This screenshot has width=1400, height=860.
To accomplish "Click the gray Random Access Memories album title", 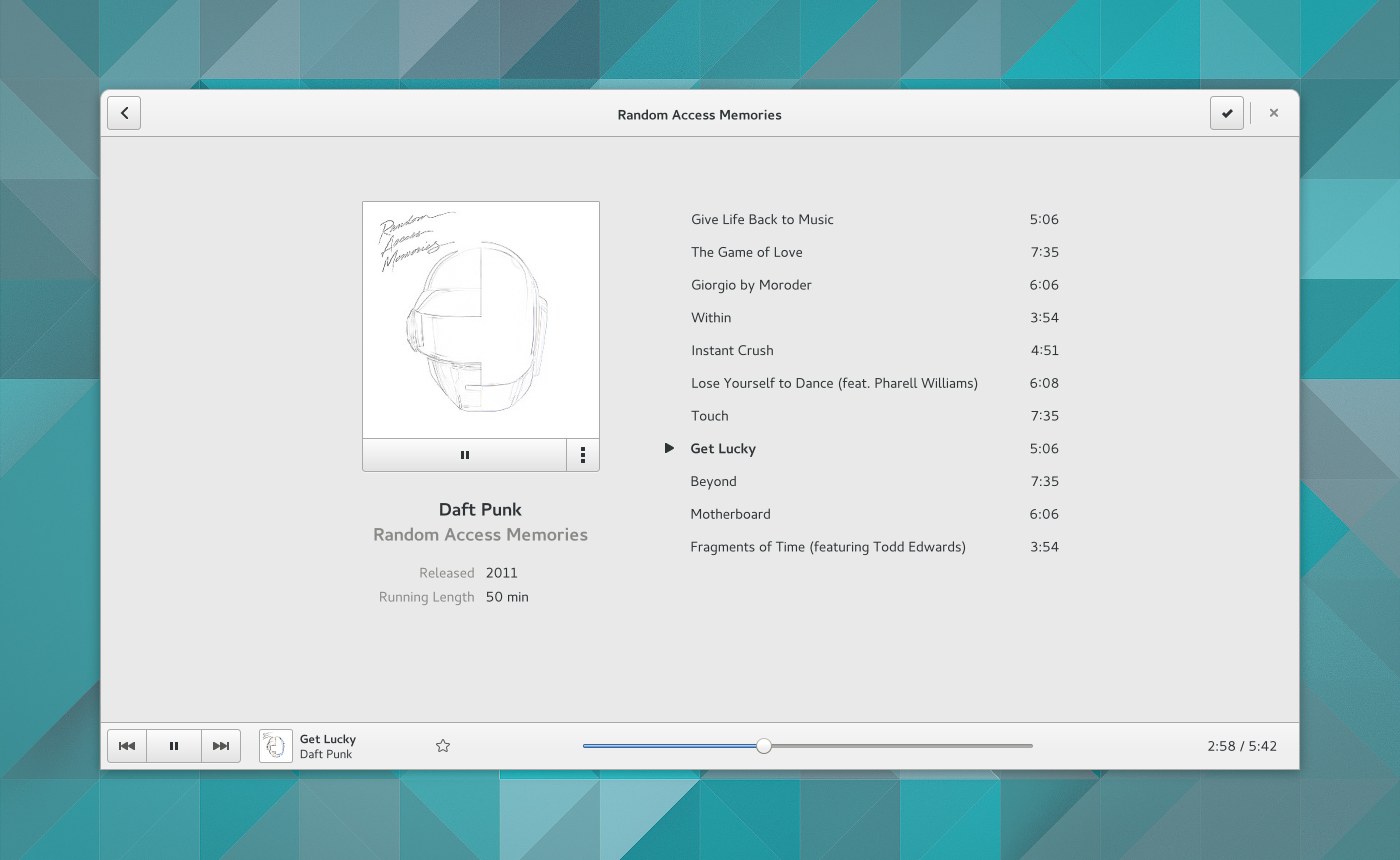I will point(480,535).
